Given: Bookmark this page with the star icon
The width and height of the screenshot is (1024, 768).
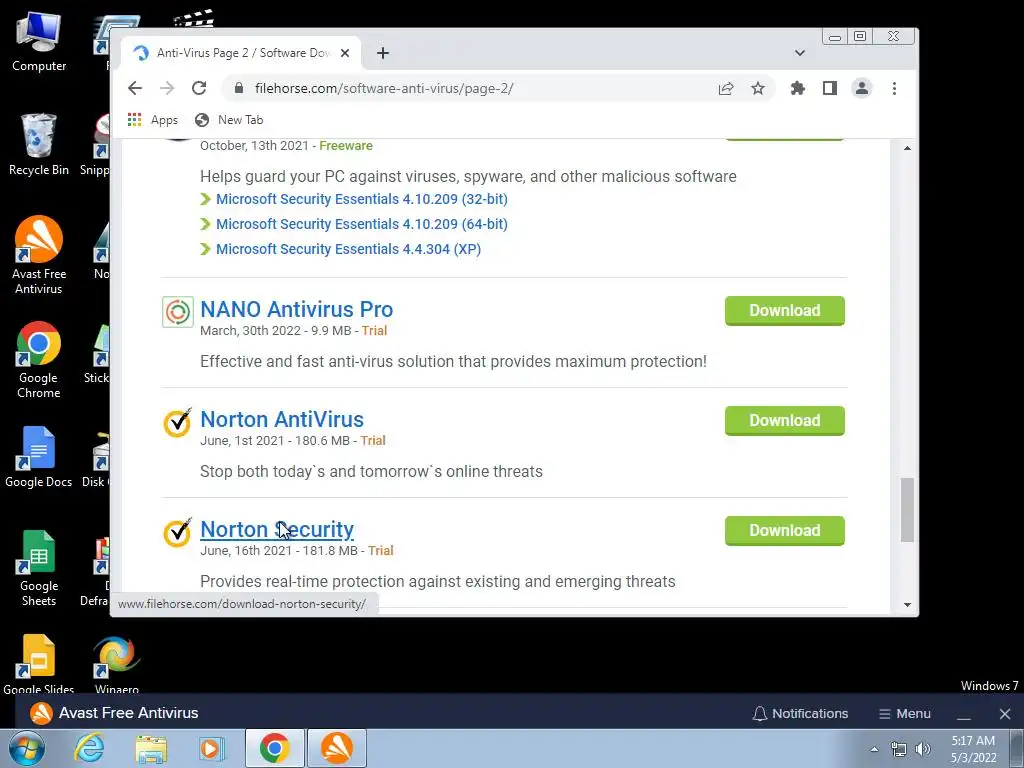Looking at the screenshot, I should (x=758, y=88).
